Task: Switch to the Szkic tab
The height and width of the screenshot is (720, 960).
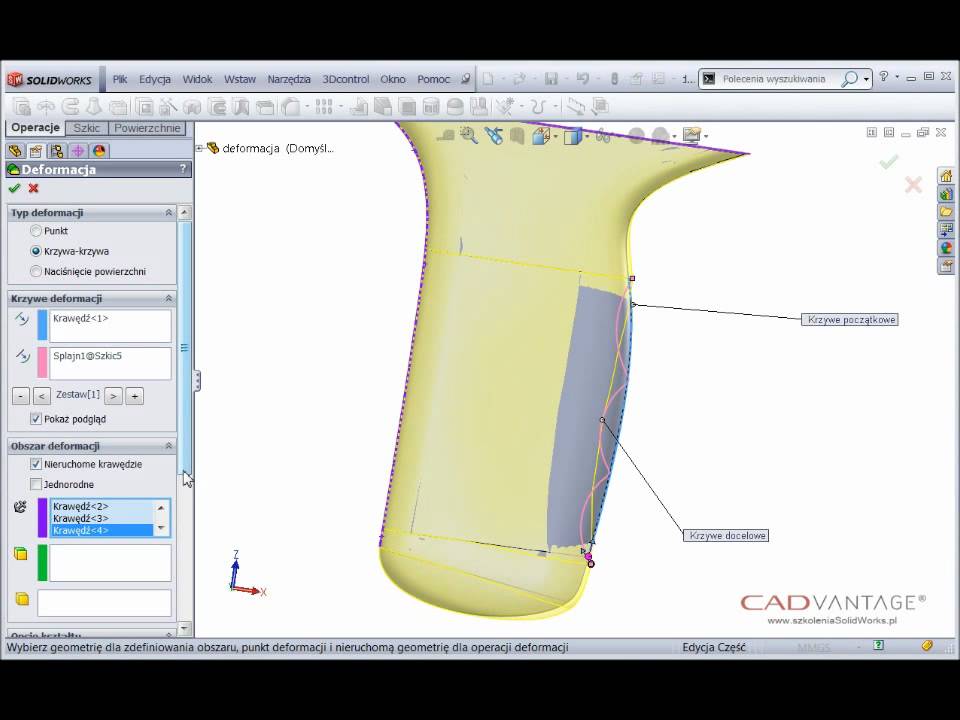Action: click(86, 128)
